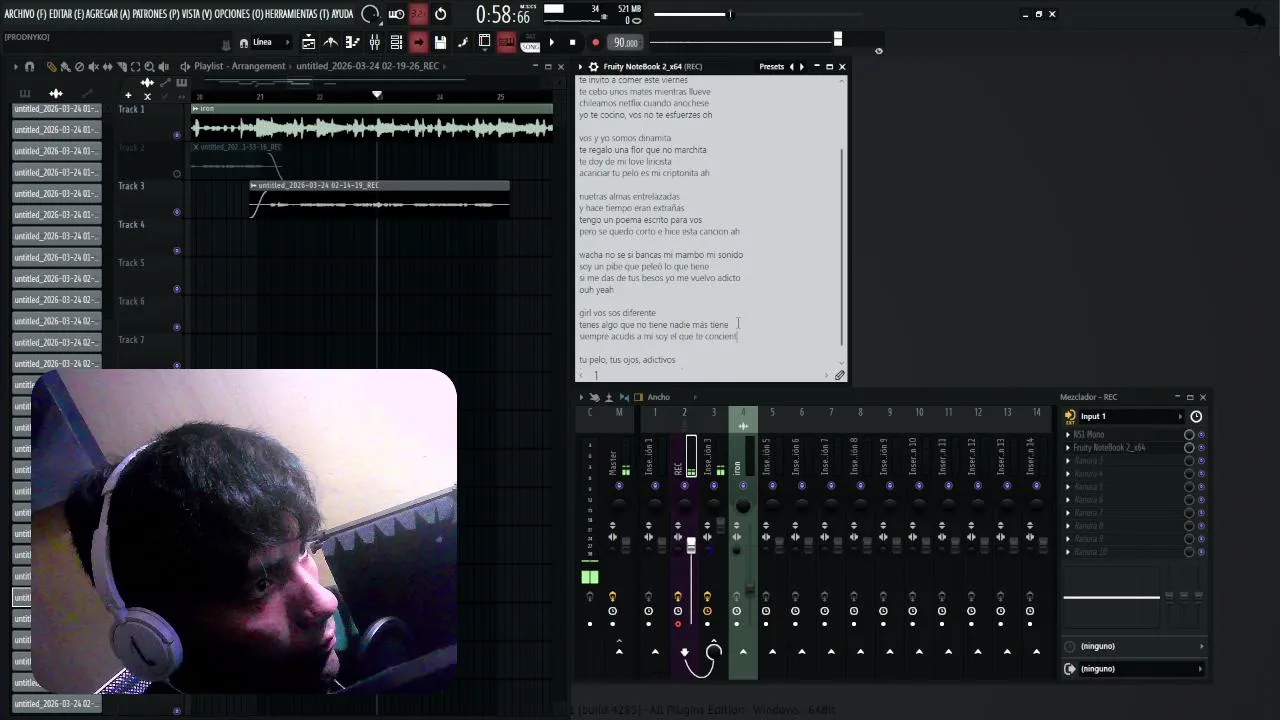Adjust the master pitch slider below volume
The height and width of the screenshot is (720, 1280).
[746, 40]
